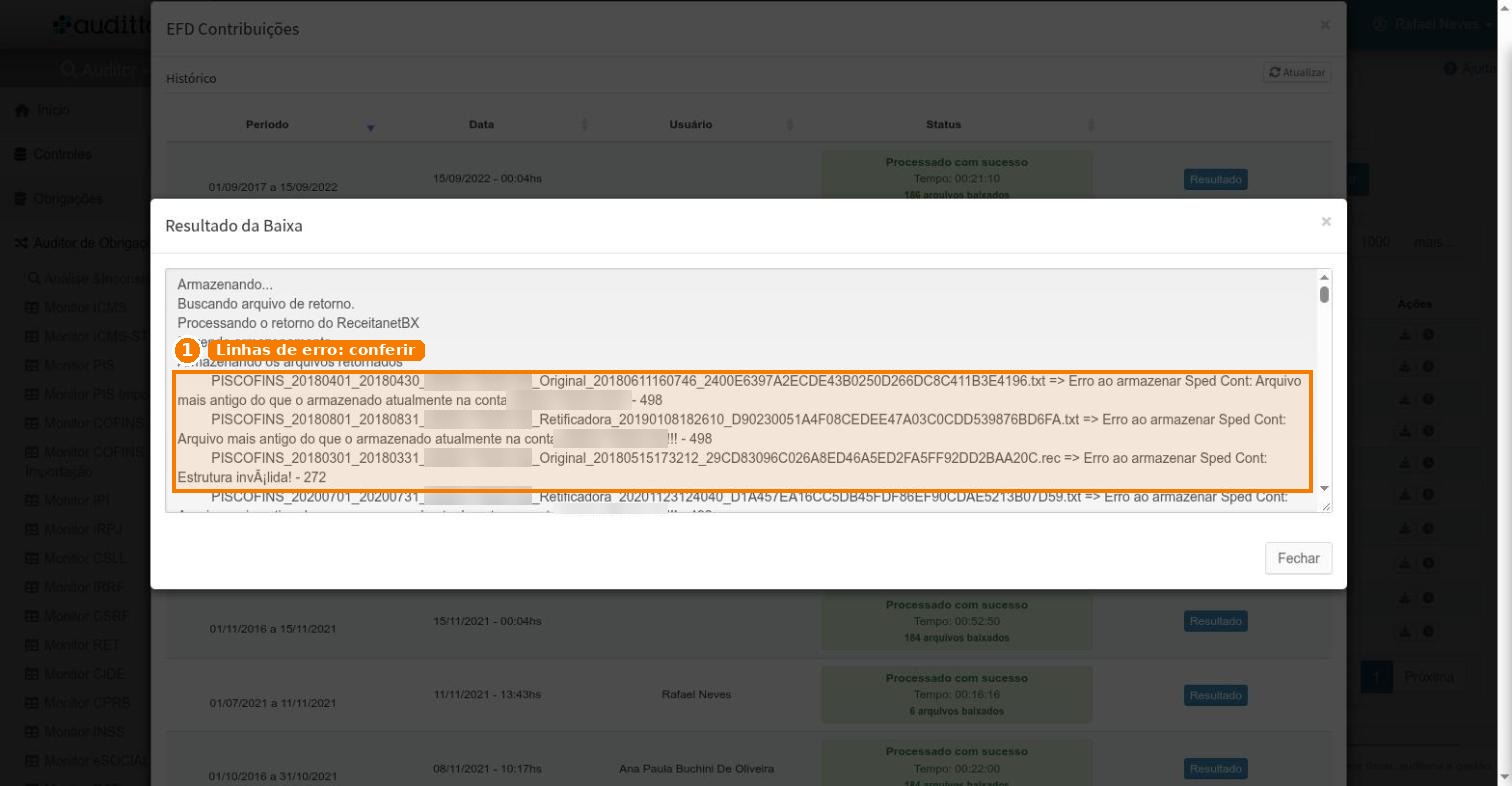Viewport: 1512px width, 786px height.
Task: Go to the Próxima page in pagination
Action: (x=1429, y=677)
